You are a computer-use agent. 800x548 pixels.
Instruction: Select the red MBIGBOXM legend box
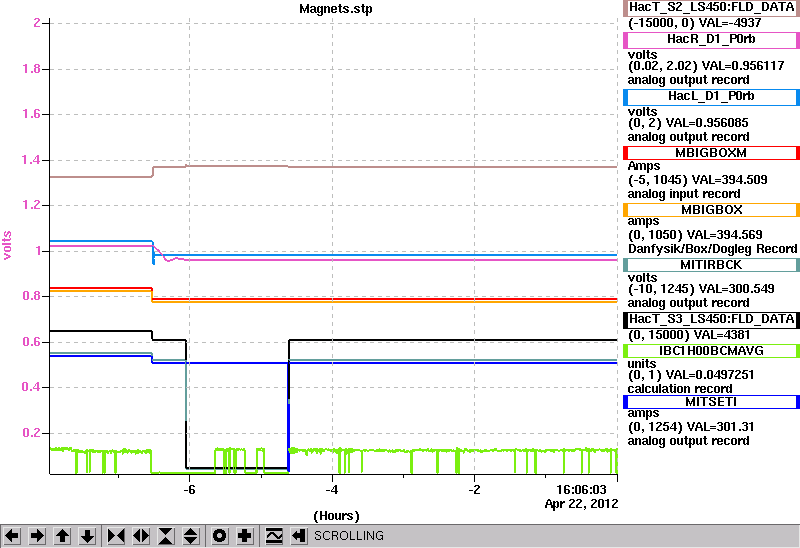pos(711,153)
